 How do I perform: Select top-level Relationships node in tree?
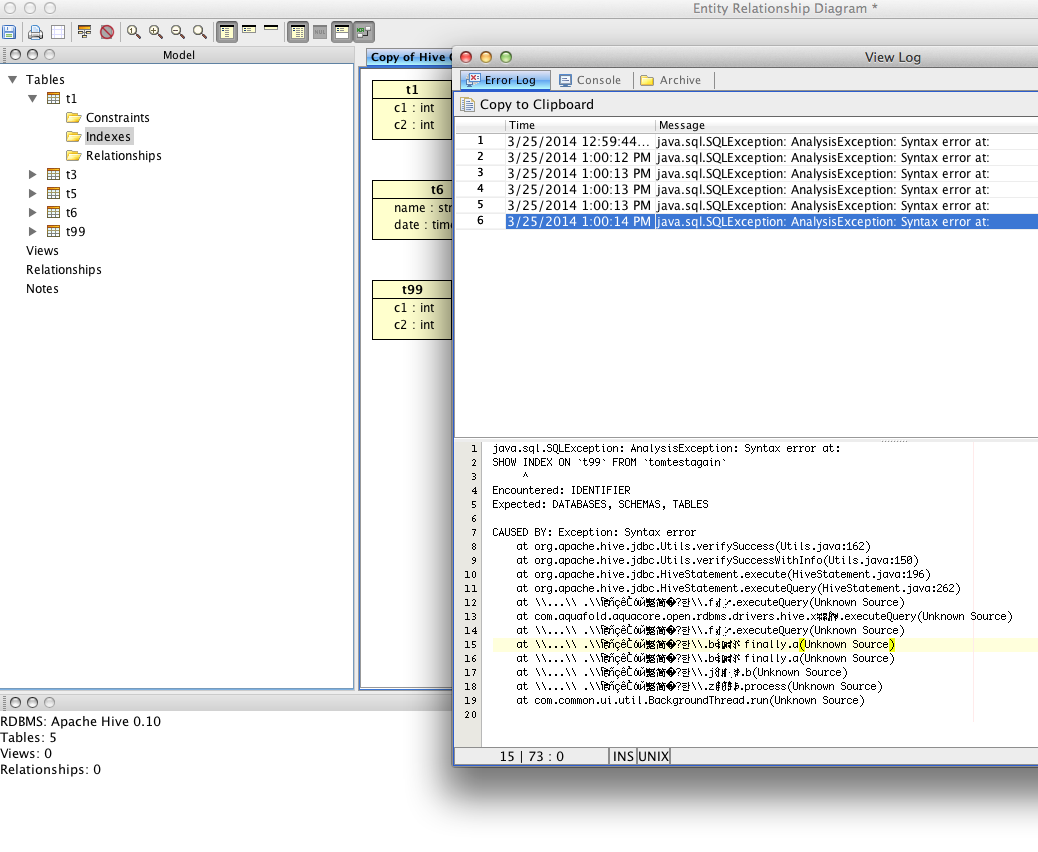click(x=64, y=270)
